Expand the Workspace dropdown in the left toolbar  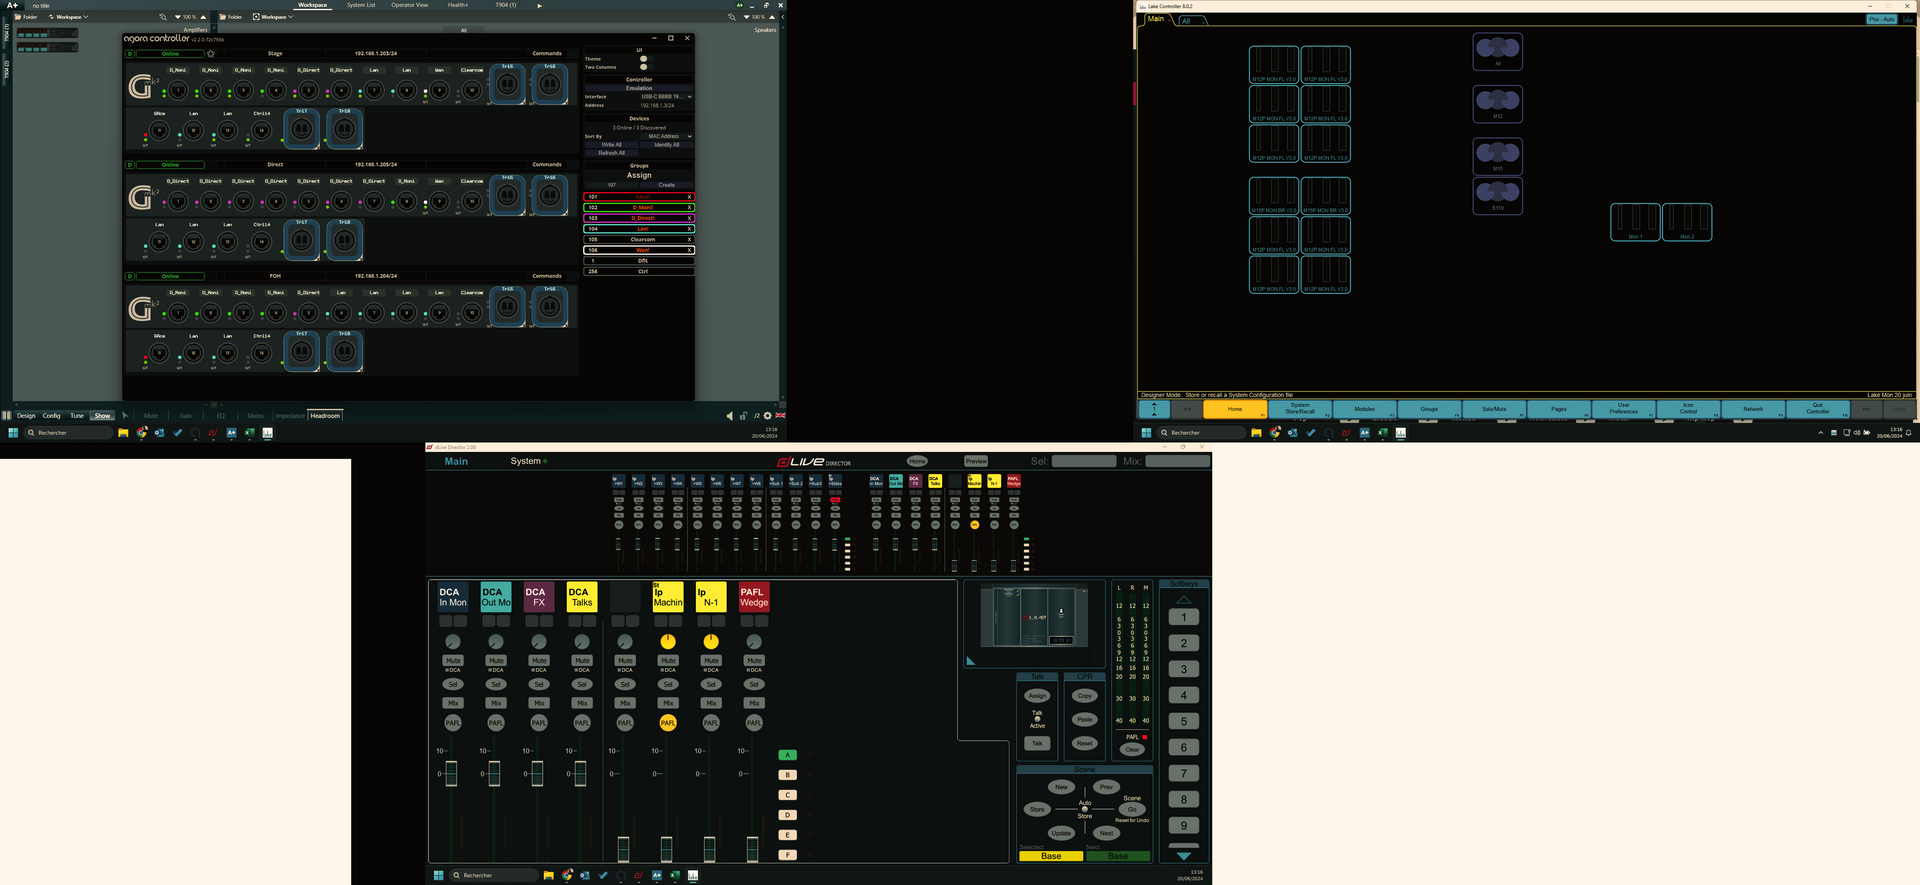pyautogui.click(x=72, y=17)
